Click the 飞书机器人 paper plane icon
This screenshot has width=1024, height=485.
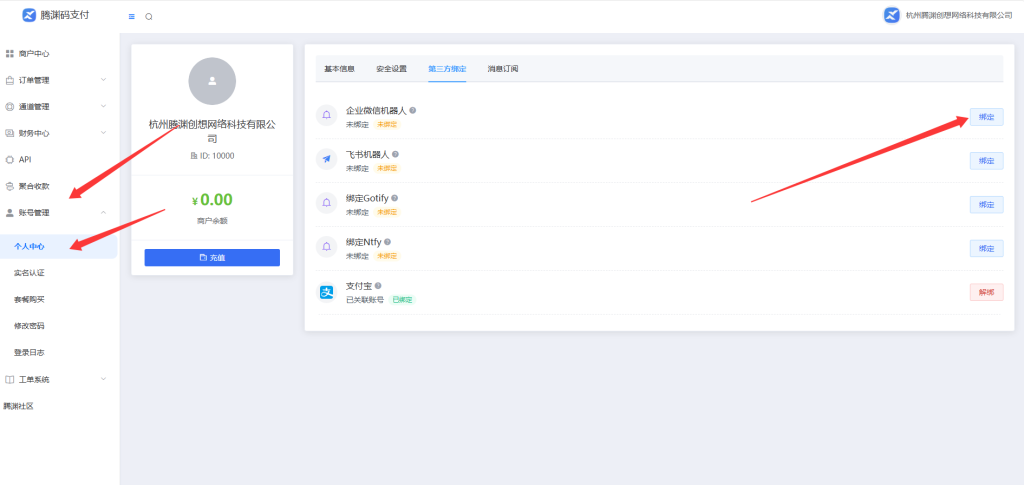[x=327, y=159]
